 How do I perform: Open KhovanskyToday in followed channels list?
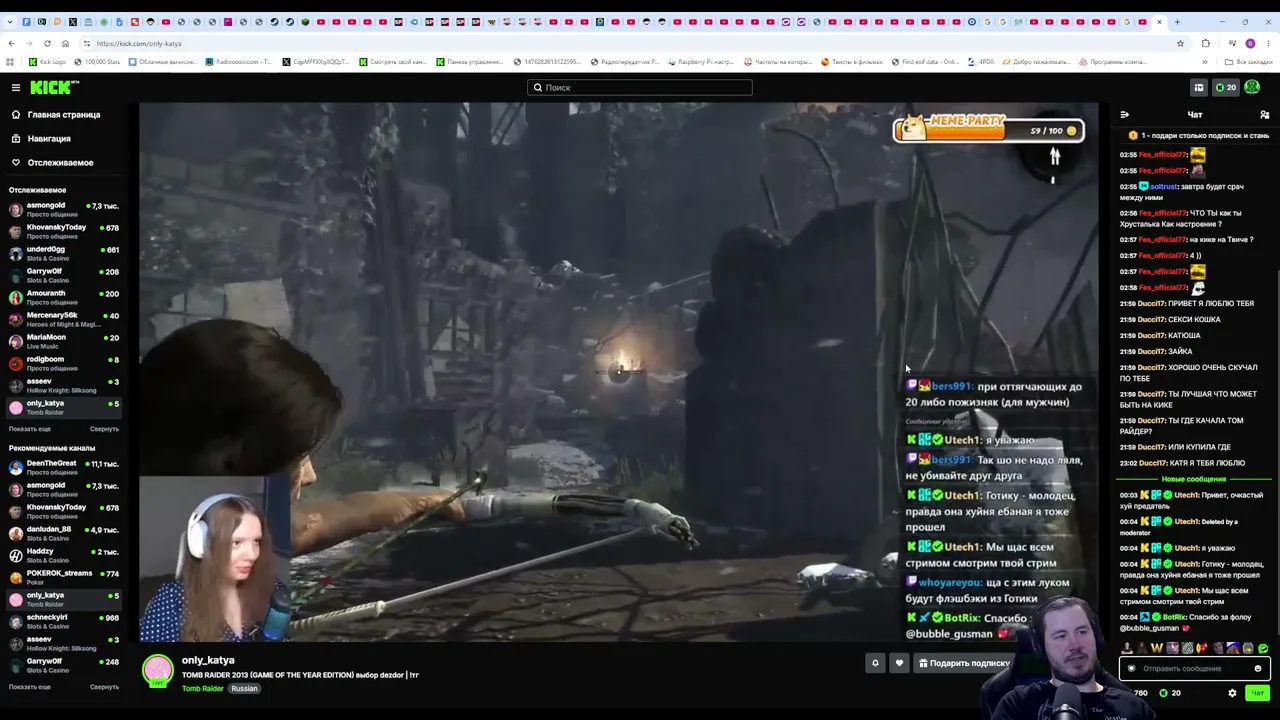point(63,232)
